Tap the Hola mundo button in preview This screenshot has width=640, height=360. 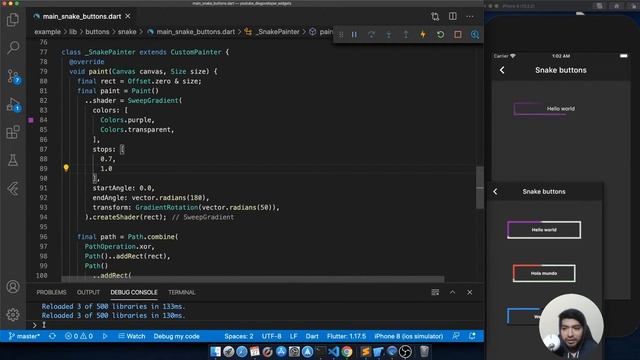tap(544, 273)
